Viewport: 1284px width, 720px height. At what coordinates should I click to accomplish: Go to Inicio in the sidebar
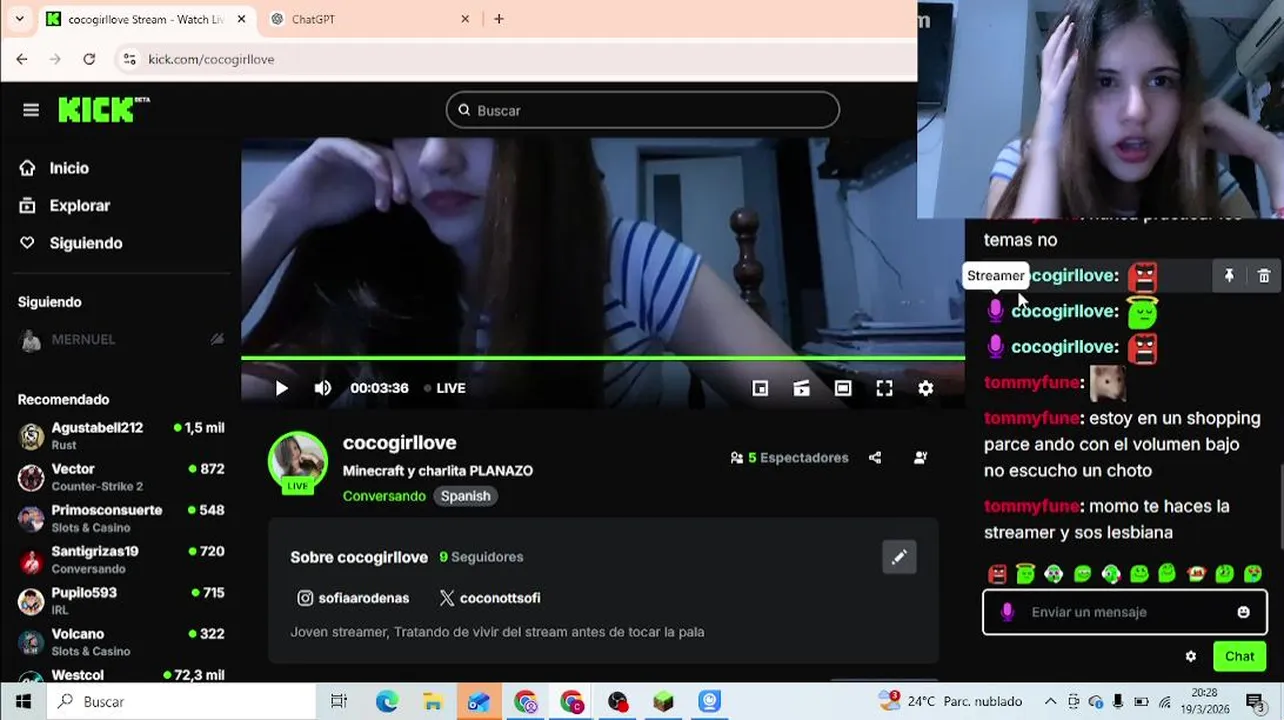pyautogui.click(x=69, y=168)
